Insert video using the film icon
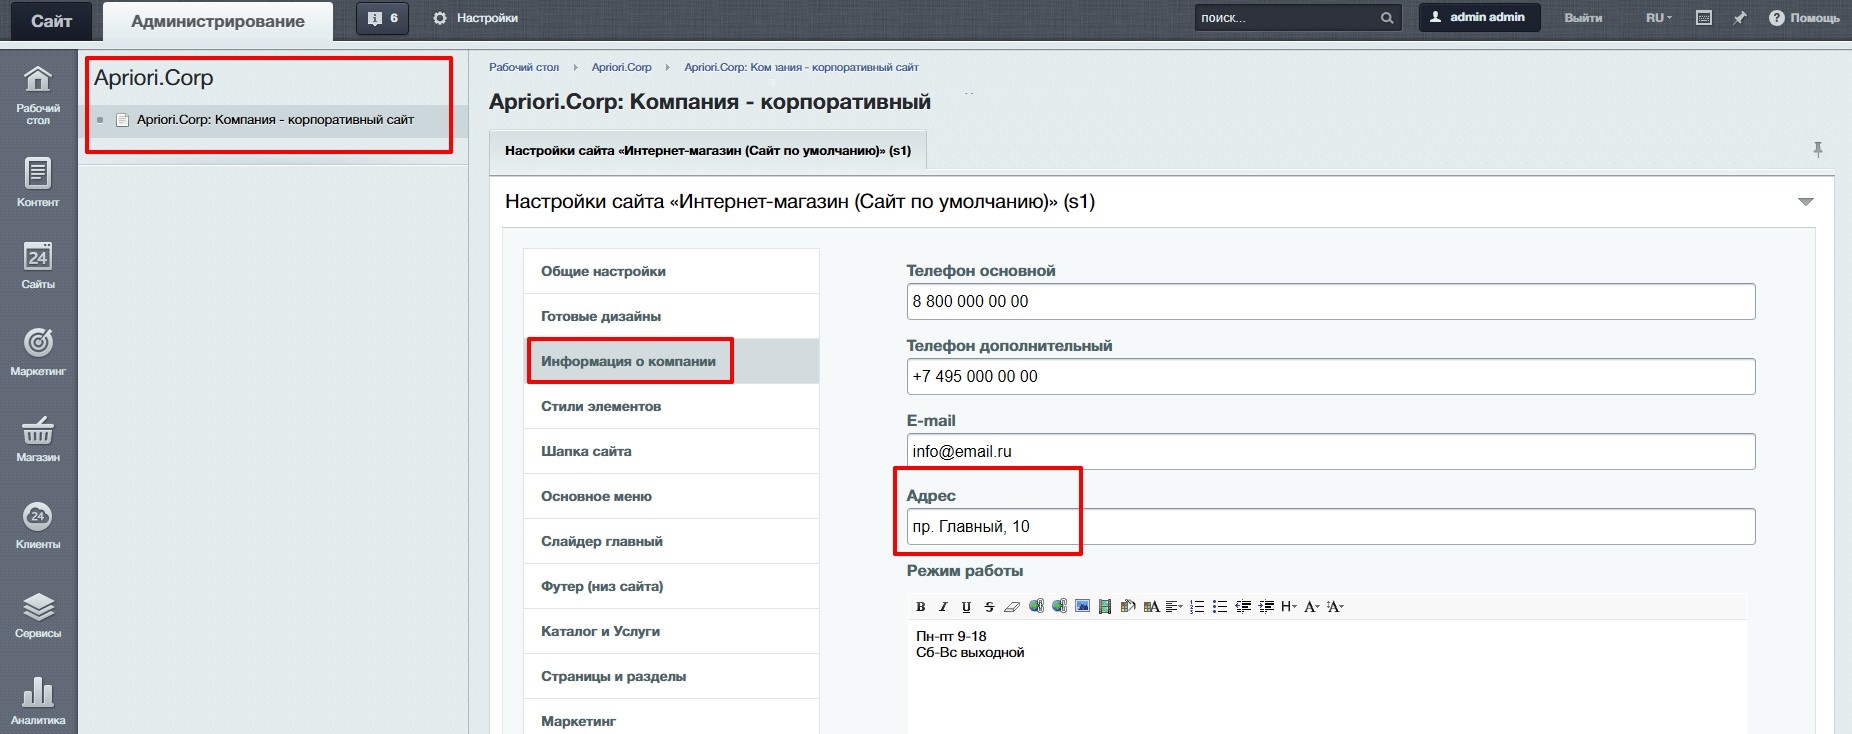This screenshot has height=734, width=1852. [1105, 606]
